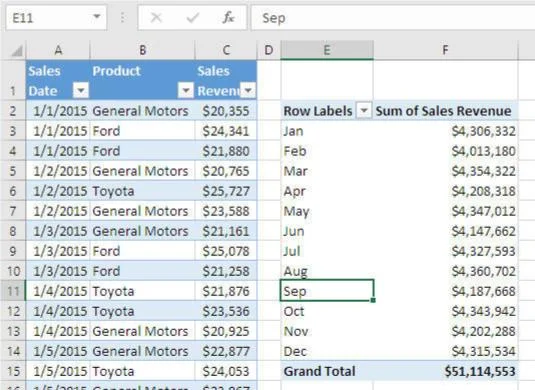Click the $23,536 revenue cell
Viewport: 535px width, 390px height.
(x=226, y=311)
